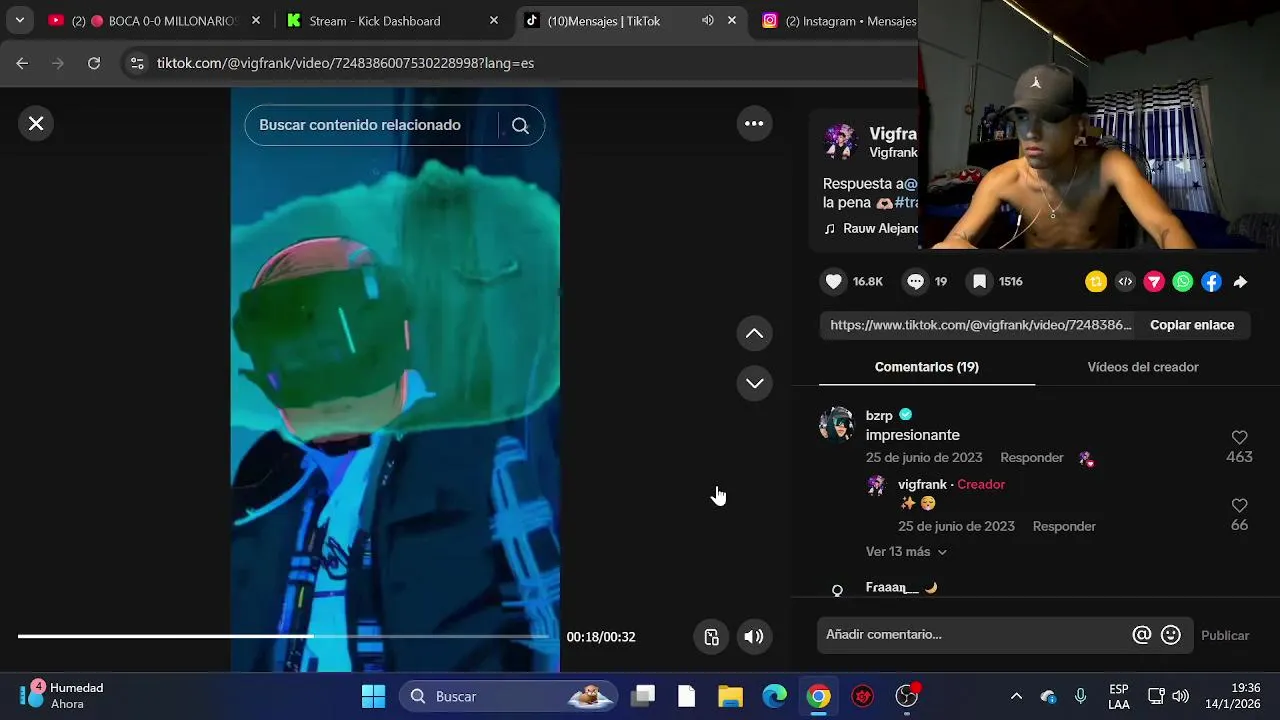The image size is (1280, 720).
Task: Switch to Comentarios (19) tab
Action: [927, 367]
